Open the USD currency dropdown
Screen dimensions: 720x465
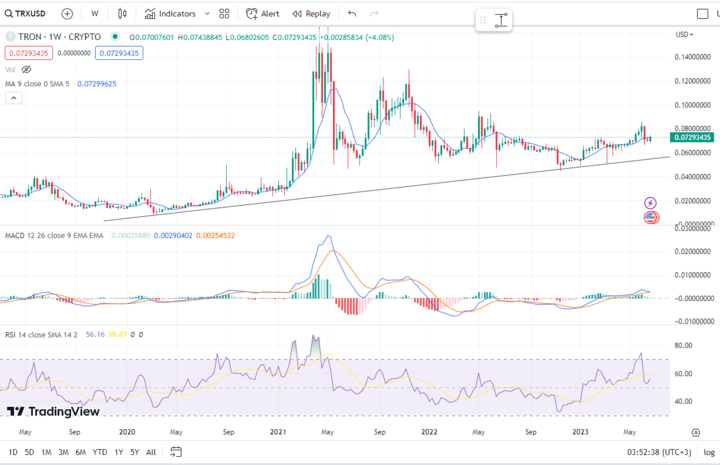(x=684, y=34)
